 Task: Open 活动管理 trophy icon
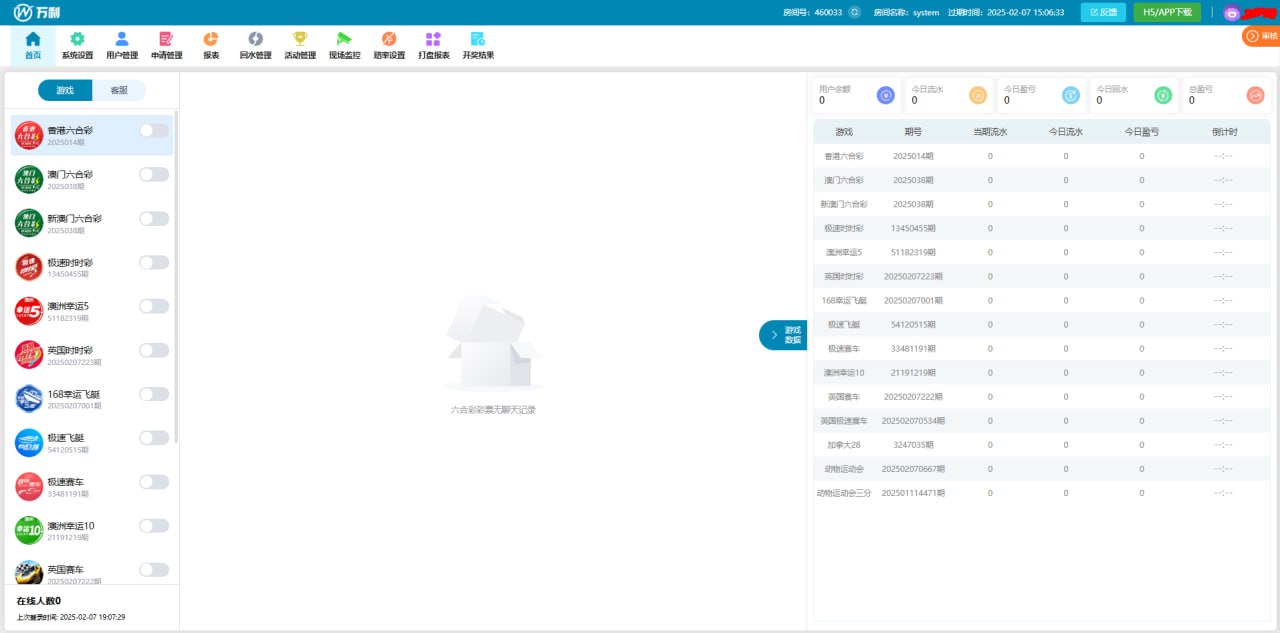[x=300, y=39]
